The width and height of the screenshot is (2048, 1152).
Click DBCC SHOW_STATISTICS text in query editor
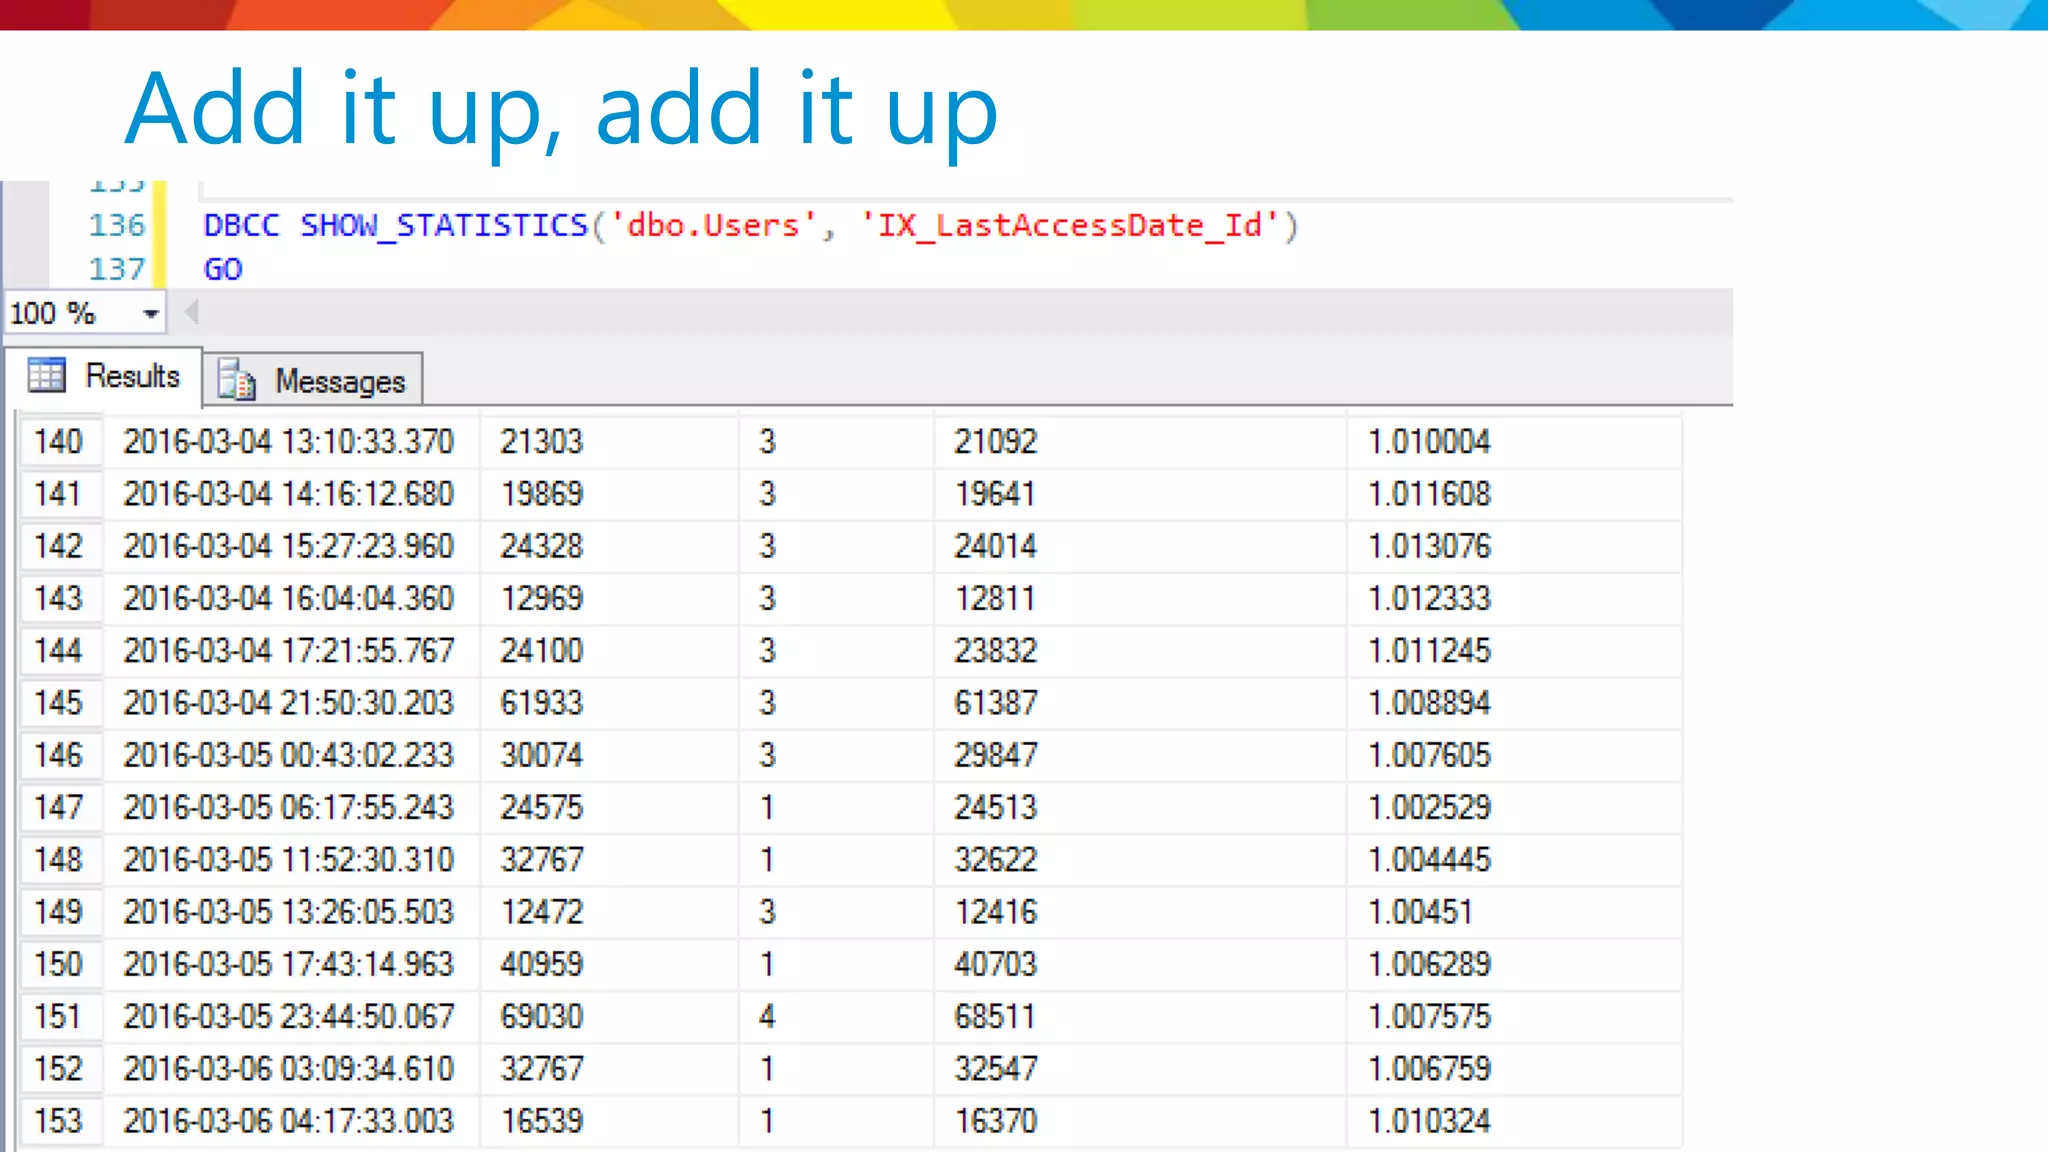click(x=395, y=225)
